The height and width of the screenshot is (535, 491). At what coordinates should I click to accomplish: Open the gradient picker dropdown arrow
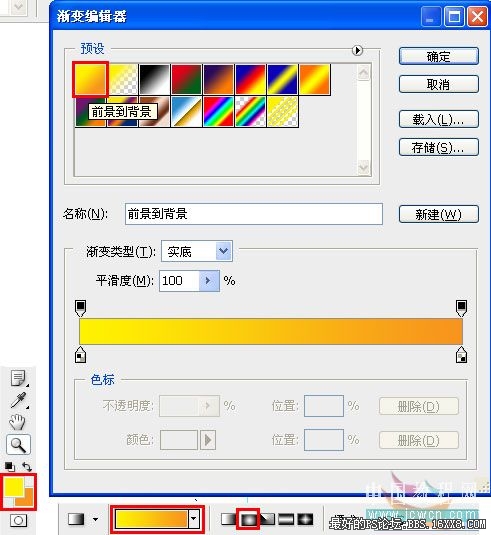click(194, 519)
